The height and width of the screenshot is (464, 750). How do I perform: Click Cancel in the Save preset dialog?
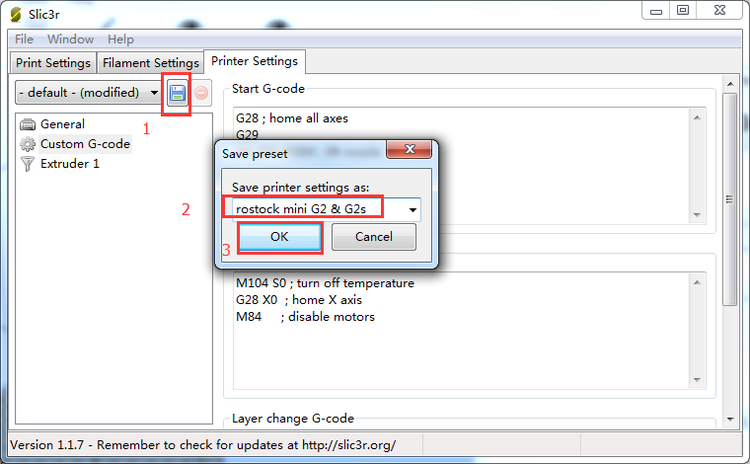tap(374, 237)
